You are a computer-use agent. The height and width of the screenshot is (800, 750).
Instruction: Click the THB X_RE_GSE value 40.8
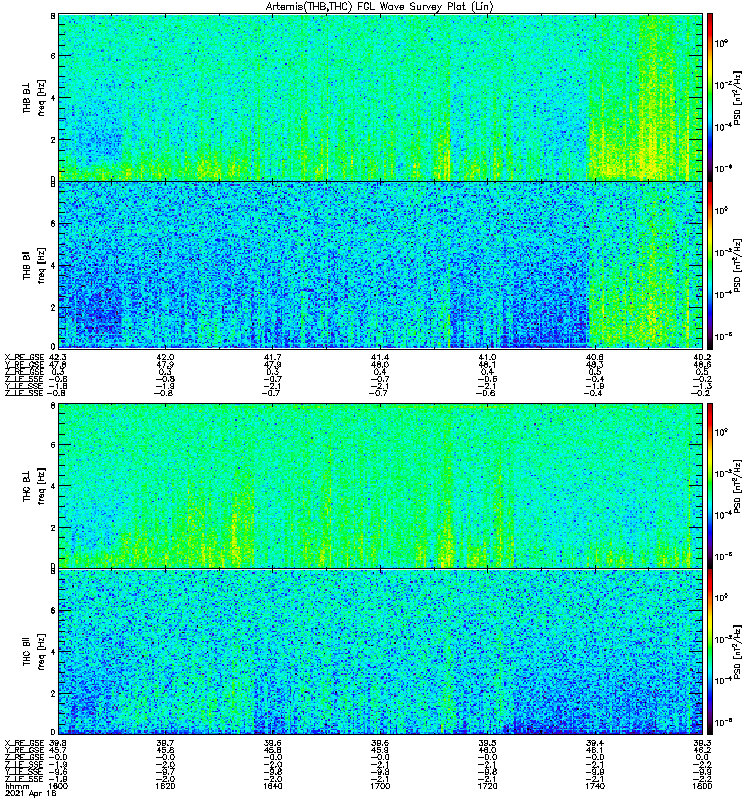(594, 357)
